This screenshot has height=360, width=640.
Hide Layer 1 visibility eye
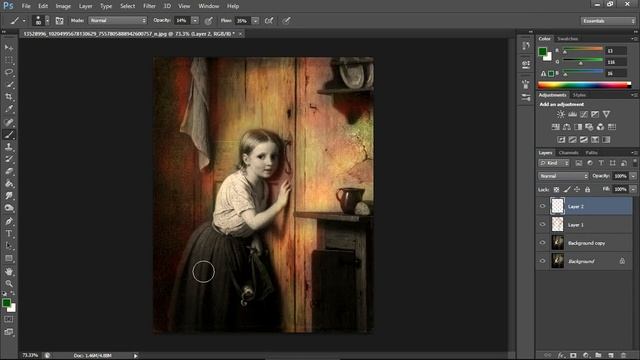coord(542,224)
